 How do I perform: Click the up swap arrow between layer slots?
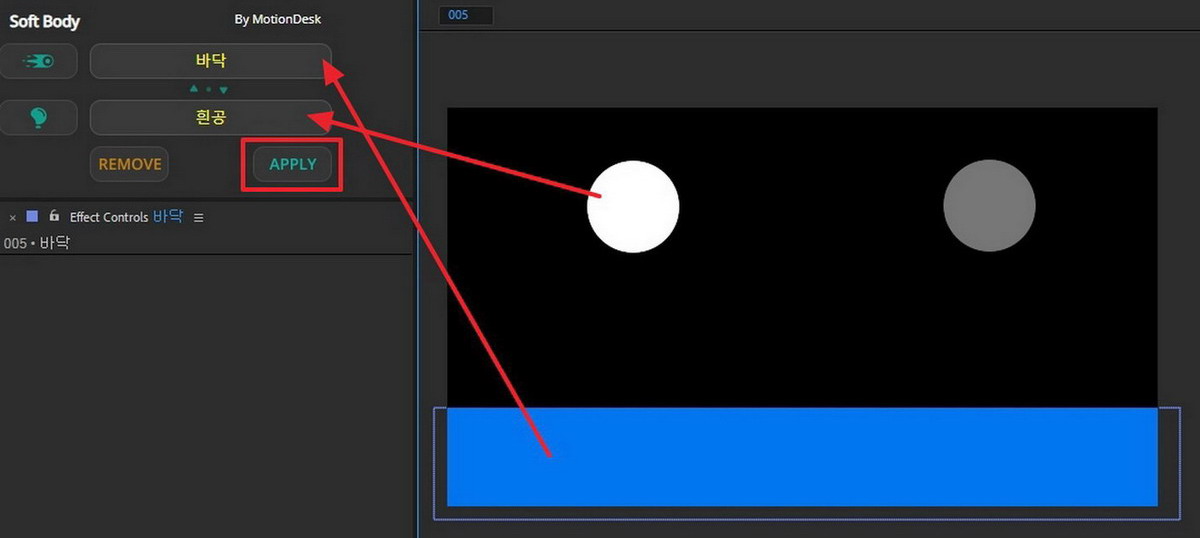pyautogui.click(x=194, y=90)
